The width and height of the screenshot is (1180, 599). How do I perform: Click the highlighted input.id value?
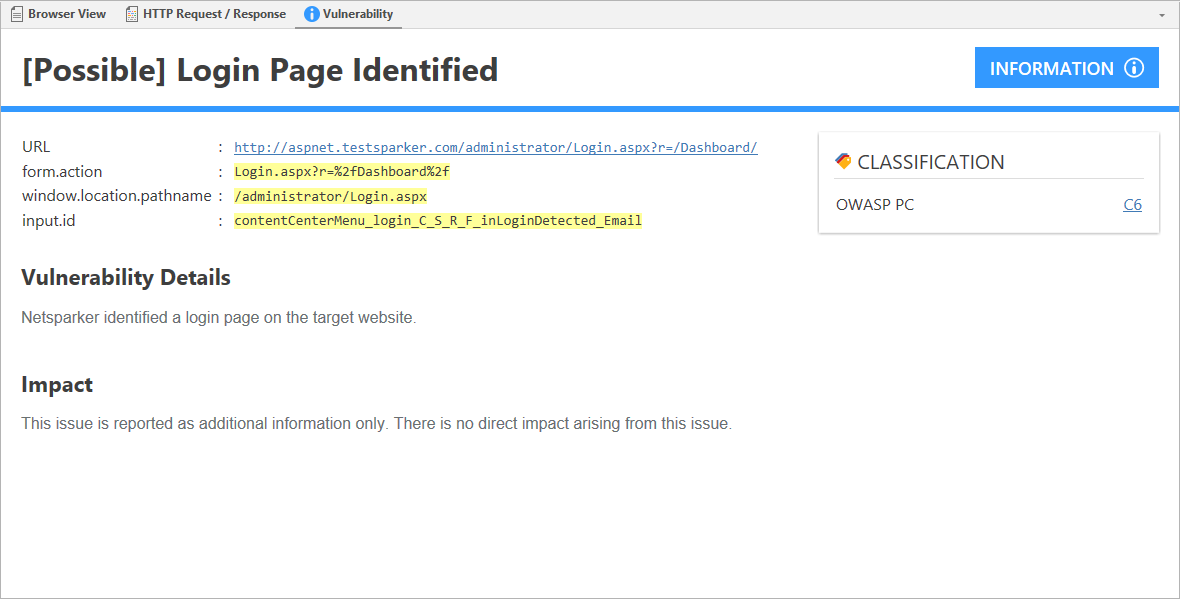(x=437, y=220)
